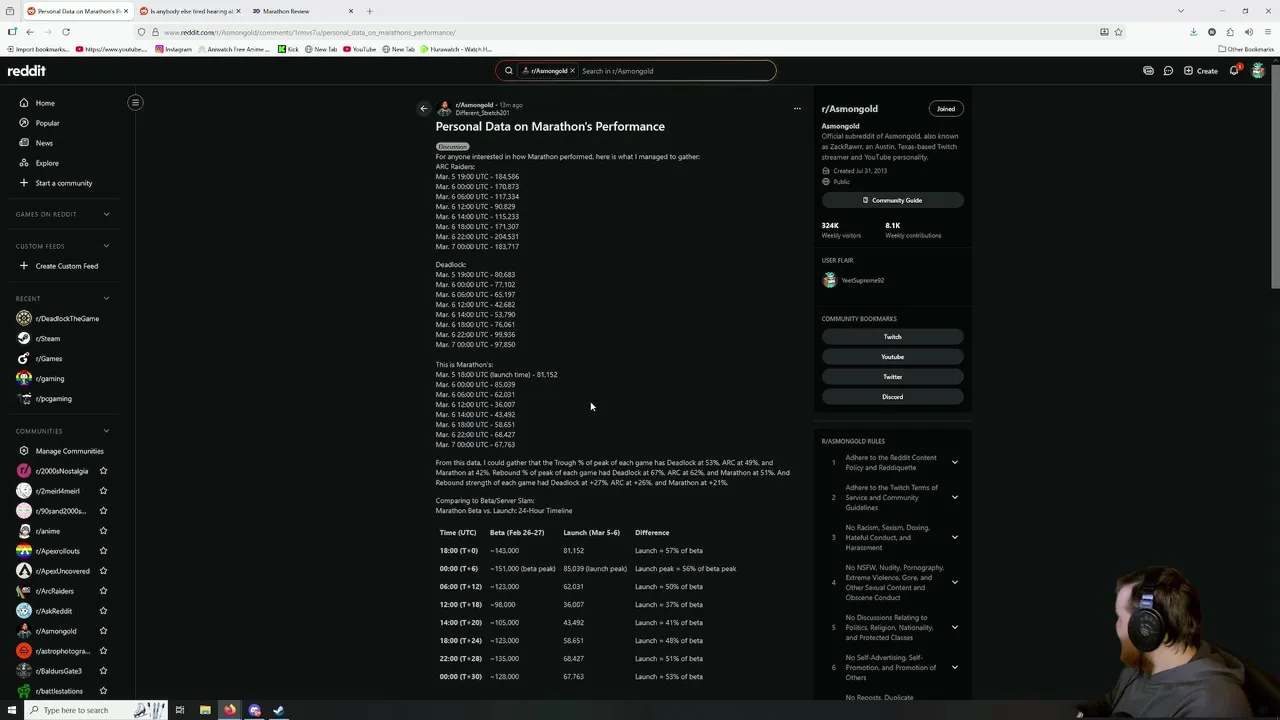The width and height of the screenshot is (1280, 720).
Task: Open Steam from the taskbar
Action: coord(279,710)
